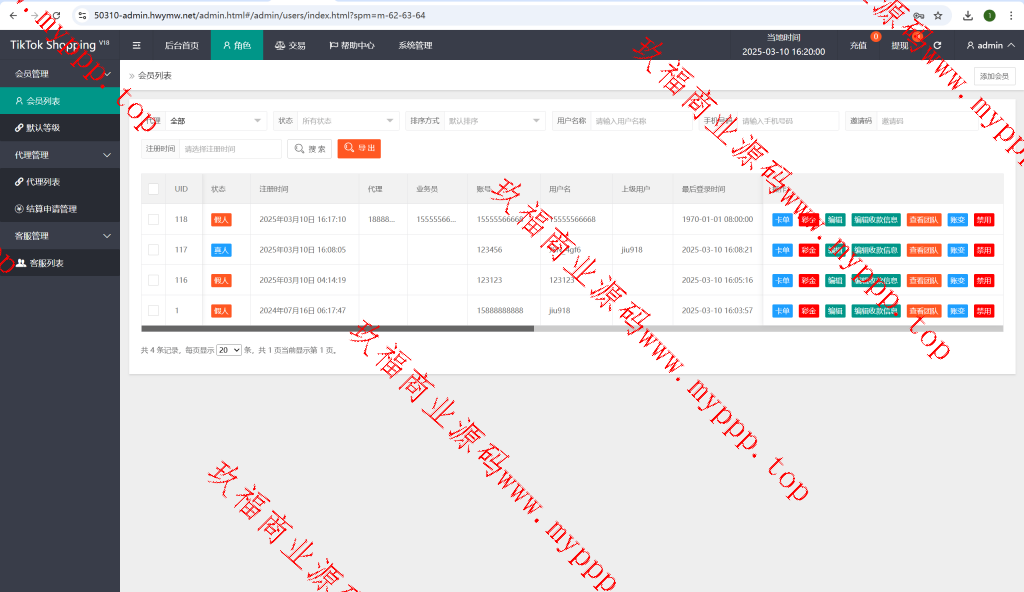
Task: Collapse 会员管理 sidebar group
Action: coord(60,74)
